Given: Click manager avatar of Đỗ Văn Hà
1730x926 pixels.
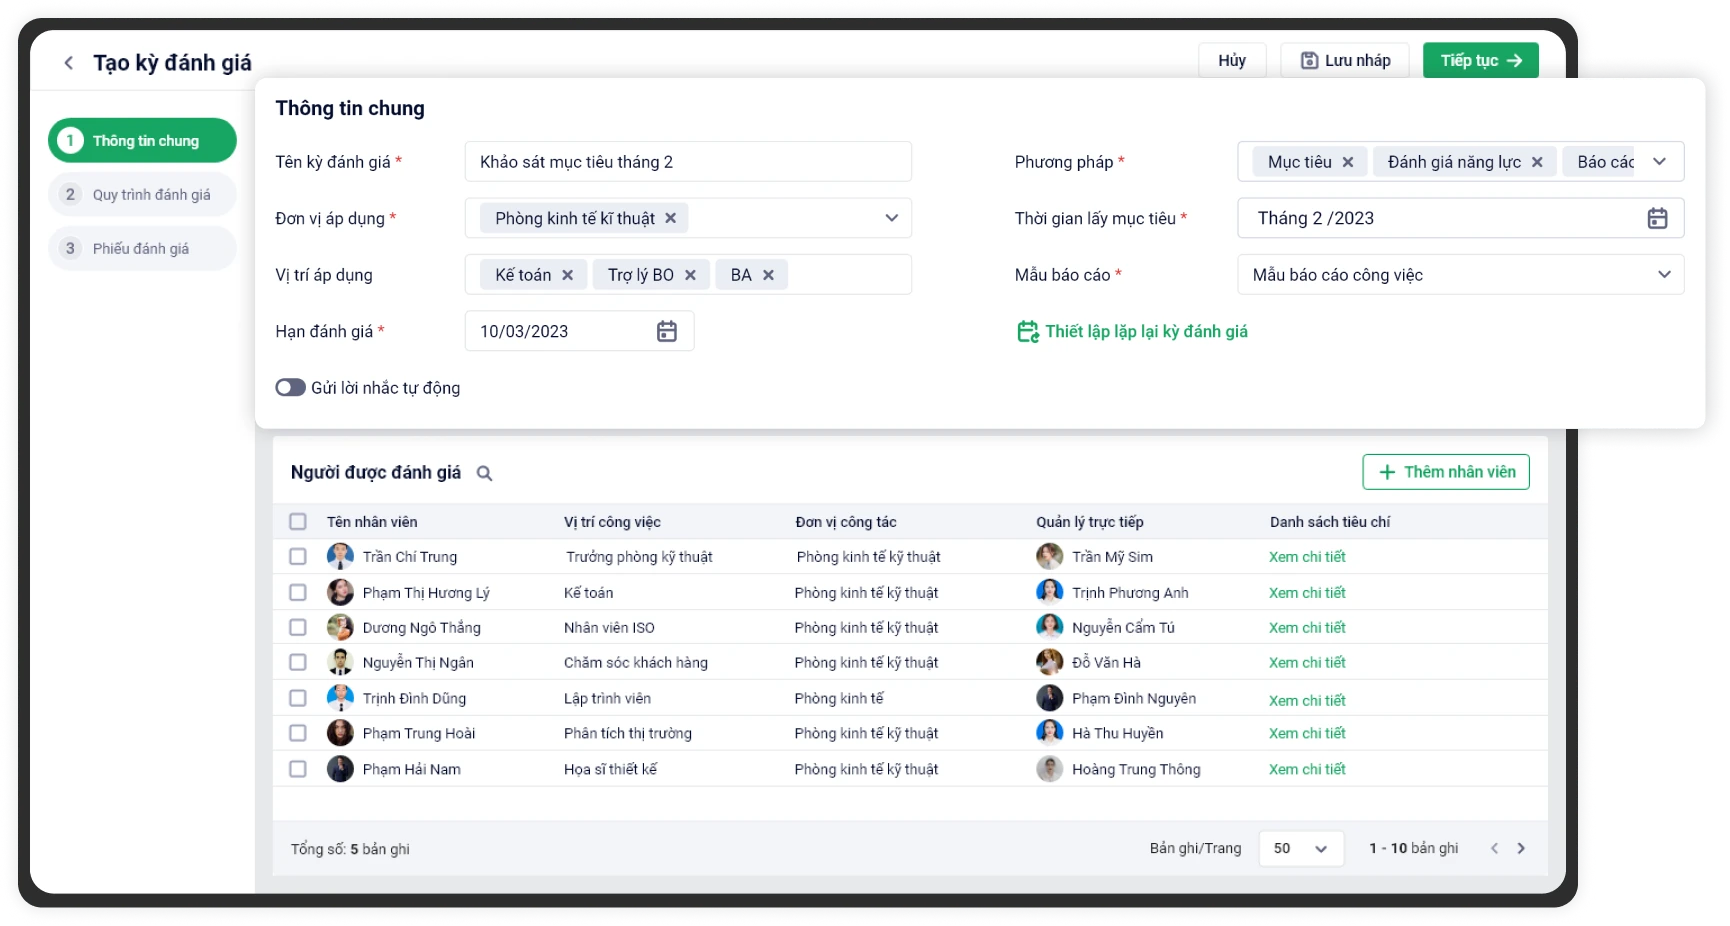Looking at the screenshot, I should coord(1049,662).
